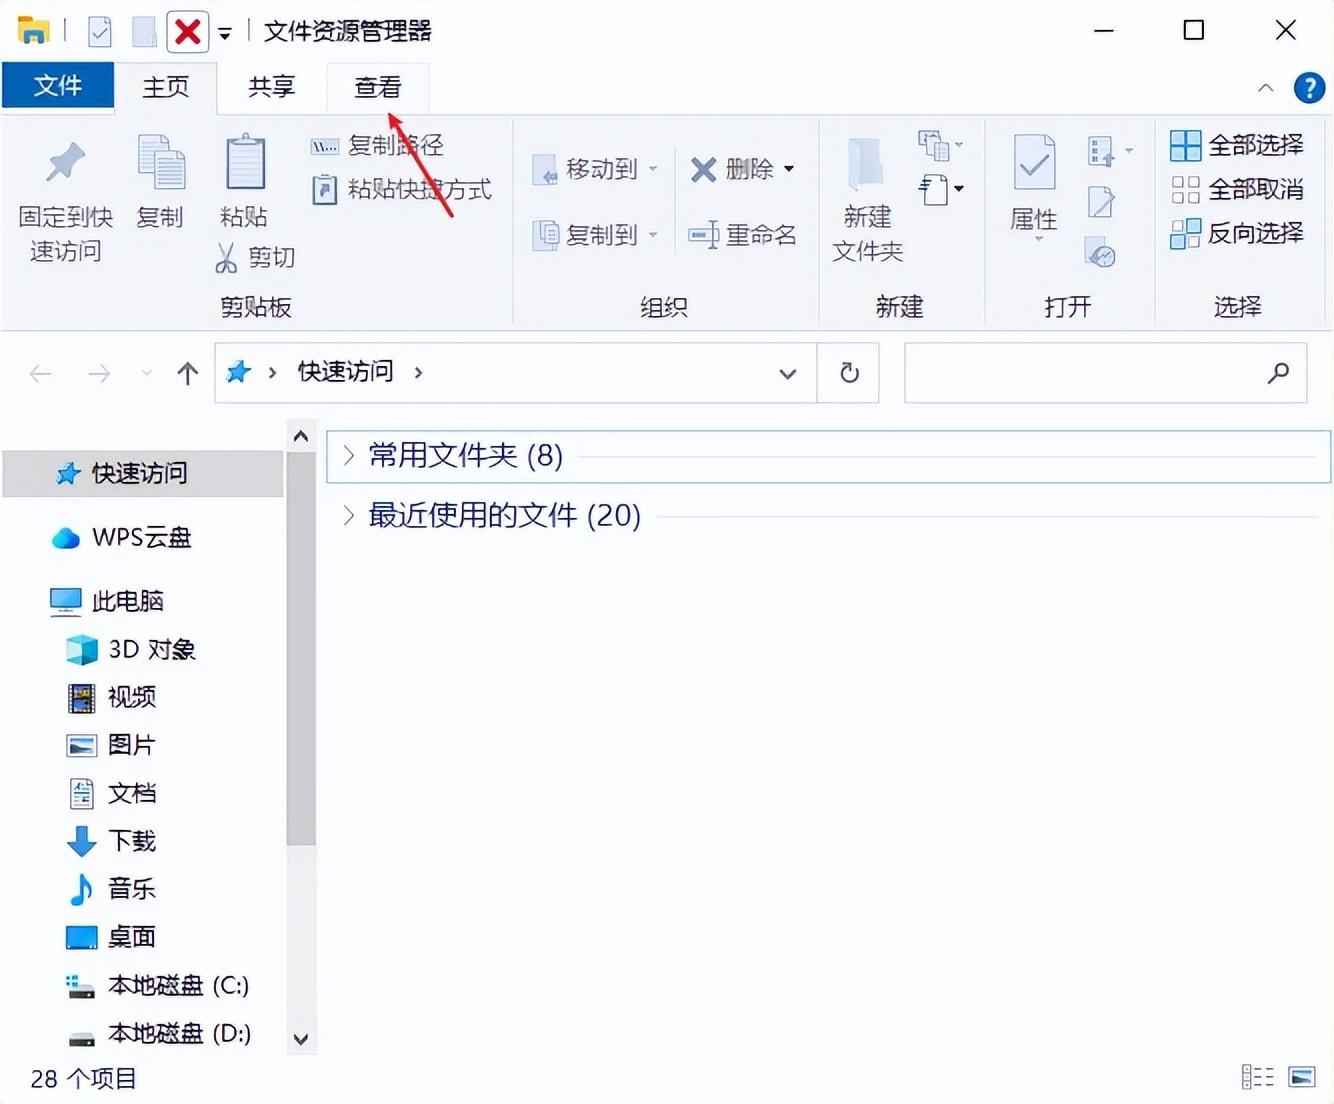Image resolution: width=1334 pixels, height=1104 pixels.
Task: Open the New item dropdown icon
Action: coord(940,146)
